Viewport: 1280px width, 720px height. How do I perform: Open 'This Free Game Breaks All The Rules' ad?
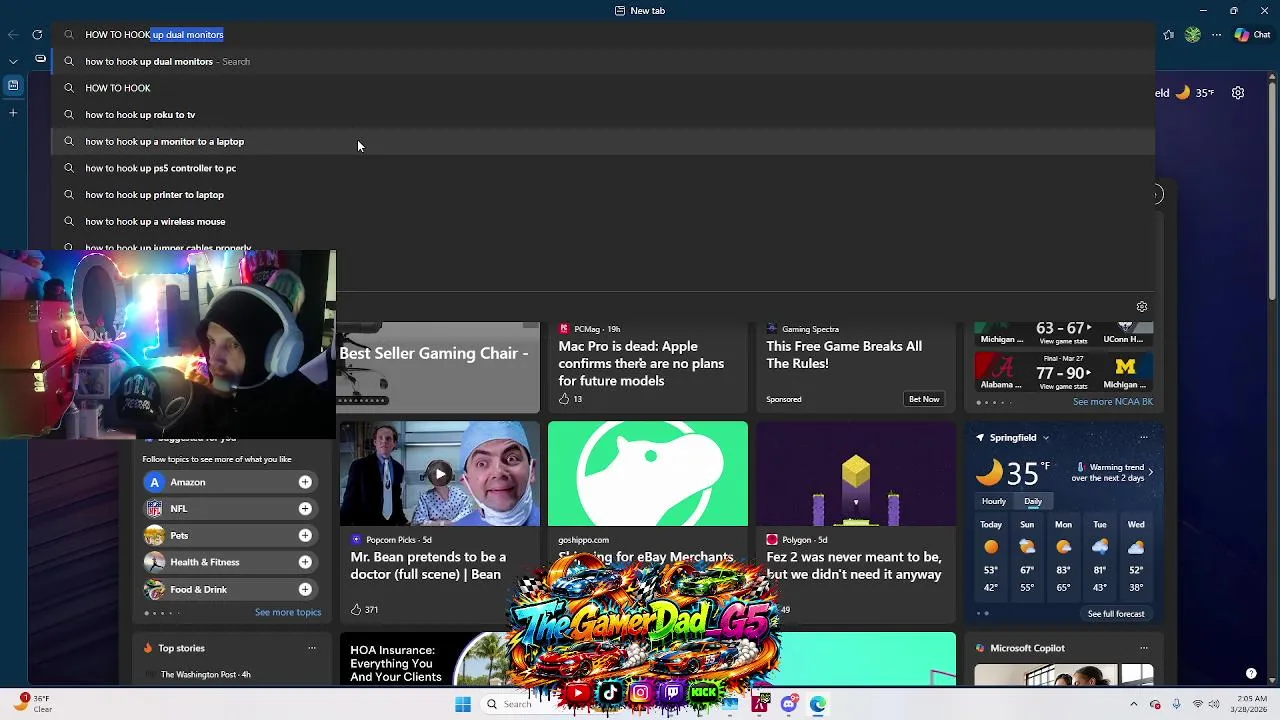pos(844,355)
